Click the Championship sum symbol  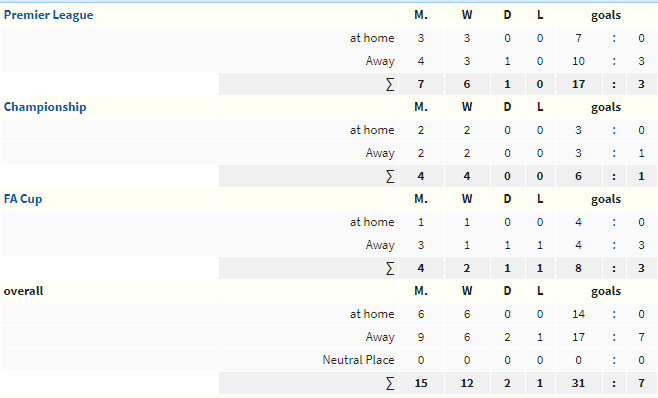tap(390, 176)
